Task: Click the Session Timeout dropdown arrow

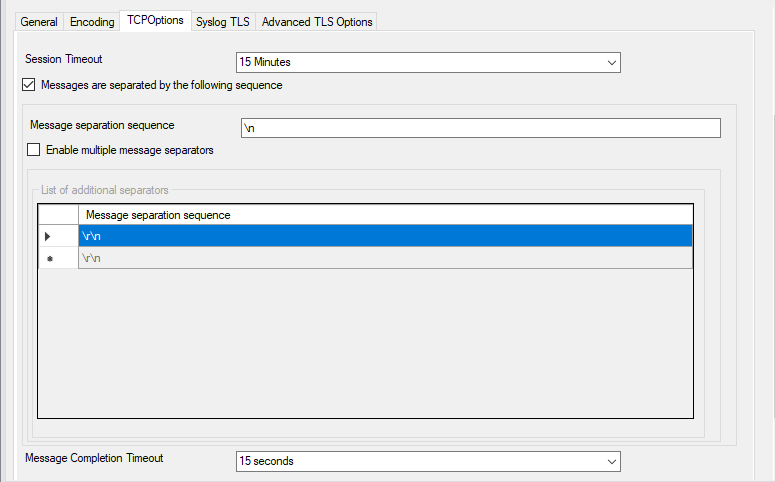Action: (611, 62)
